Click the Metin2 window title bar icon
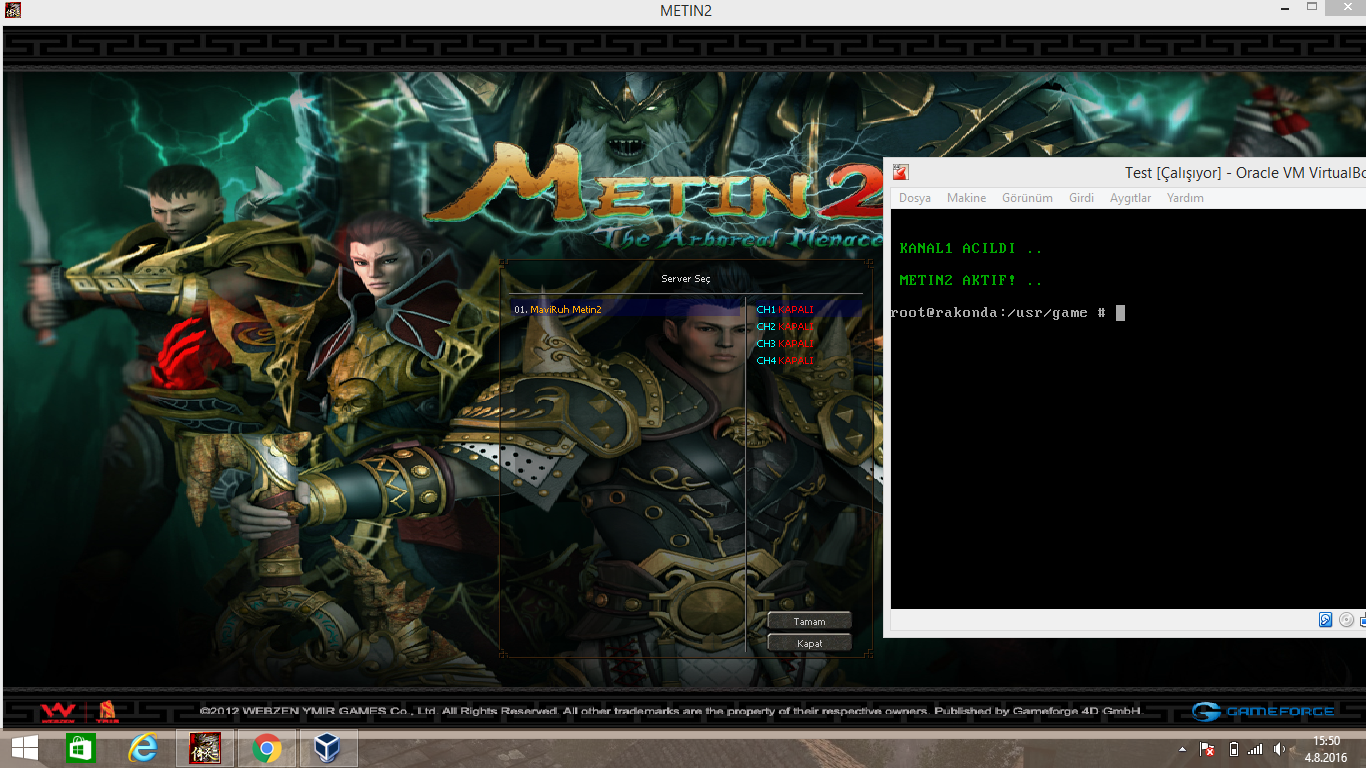 click(13, 11)
